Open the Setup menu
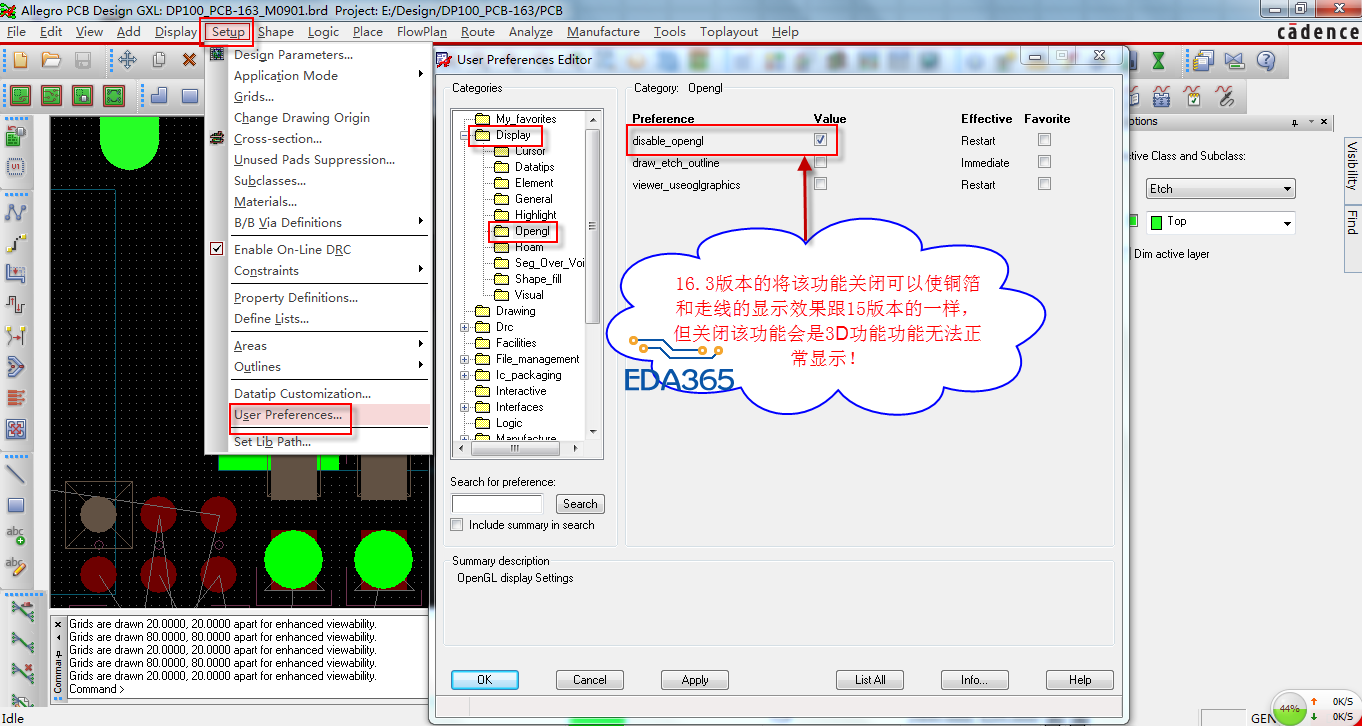 pyautogui.click(x=228, y=32)
